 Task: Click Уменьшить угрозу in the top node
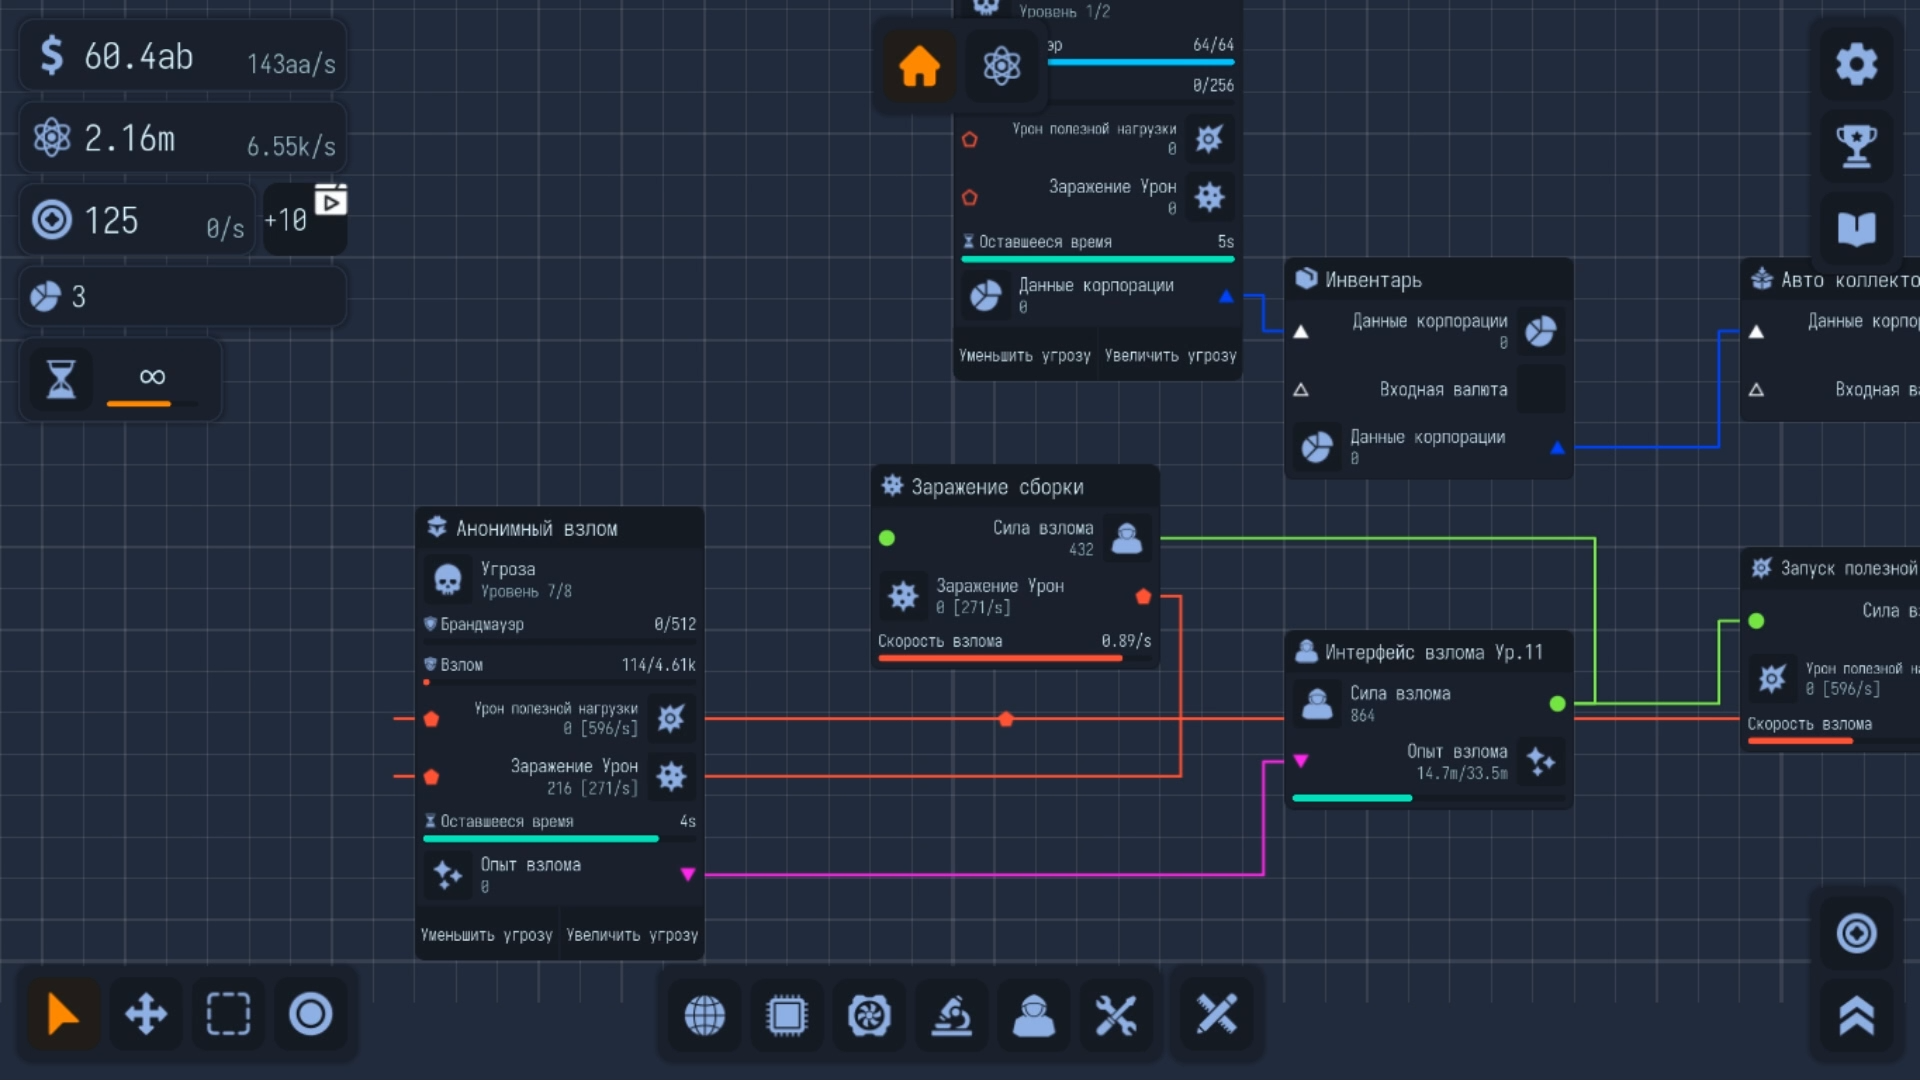1024,355
